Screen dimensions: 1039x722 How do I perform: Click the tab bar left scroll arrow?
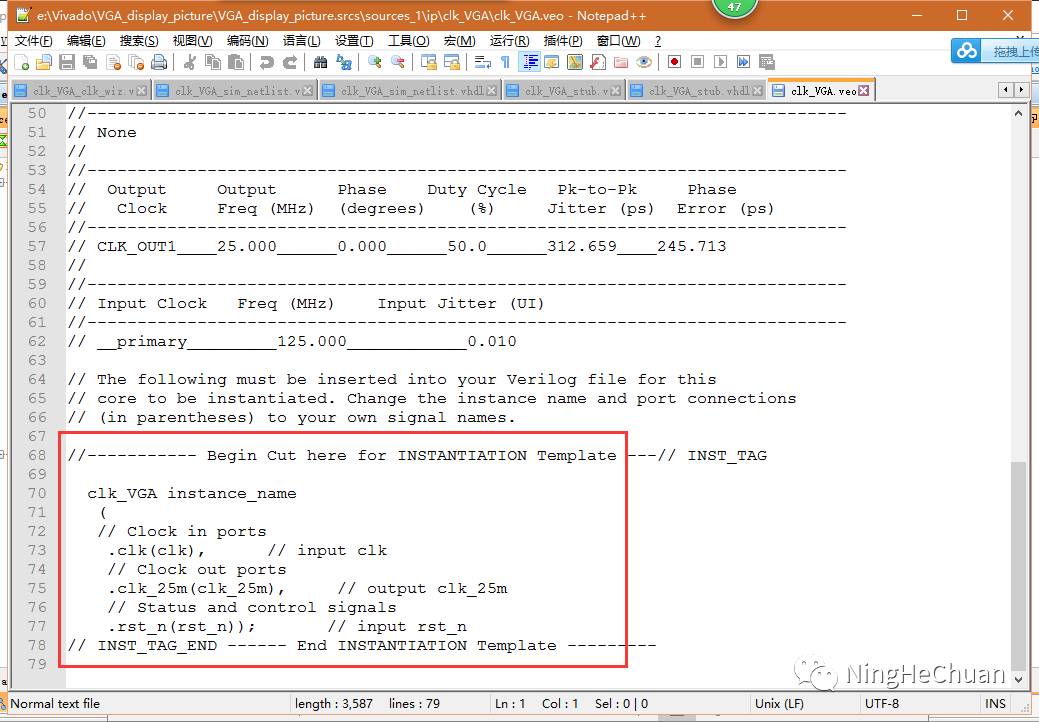tap(1007, 90)
